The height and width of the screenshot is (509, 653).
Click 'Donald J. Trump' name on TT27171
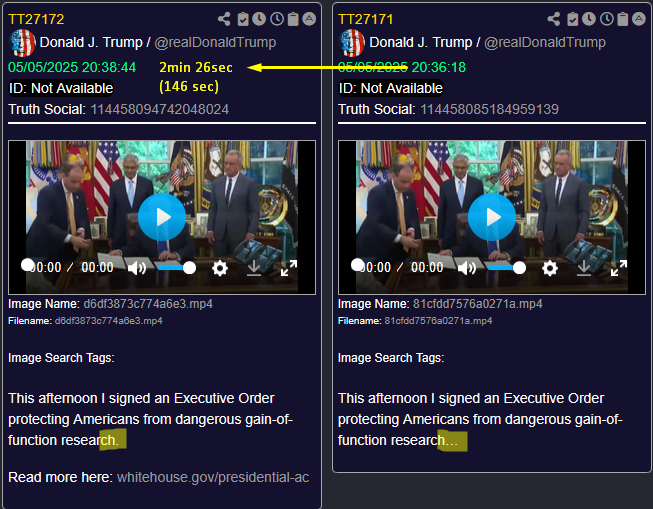[421, 42]
